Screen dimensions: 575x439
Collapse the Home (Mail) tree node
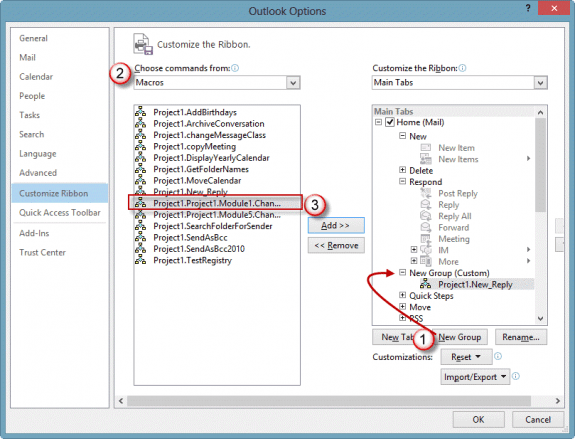[378, 122]
